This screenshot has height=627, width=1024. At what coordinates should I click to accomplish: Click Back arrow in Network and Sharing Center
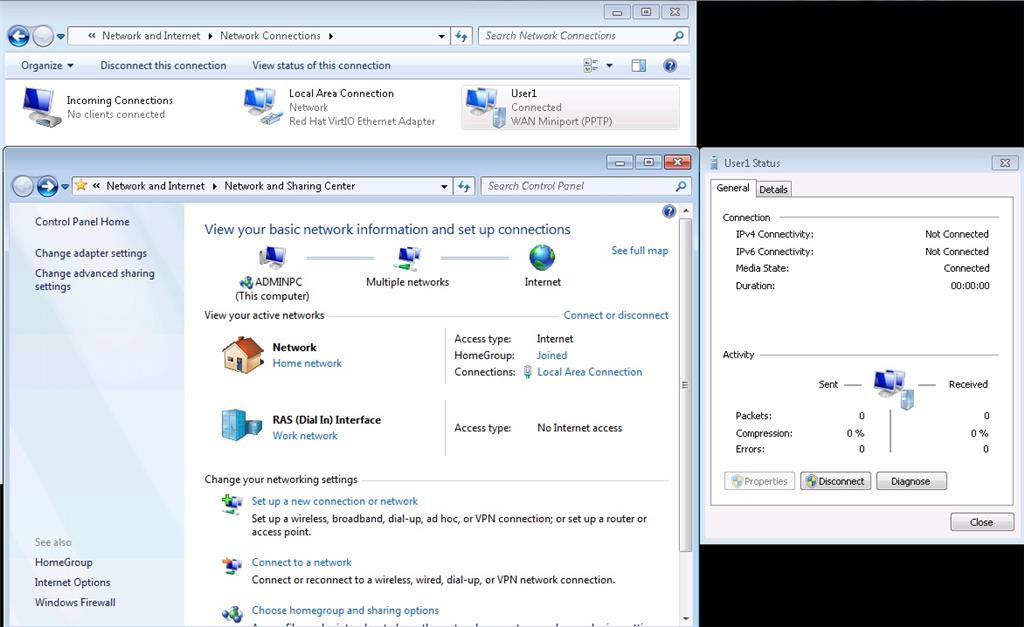point(22,187)
